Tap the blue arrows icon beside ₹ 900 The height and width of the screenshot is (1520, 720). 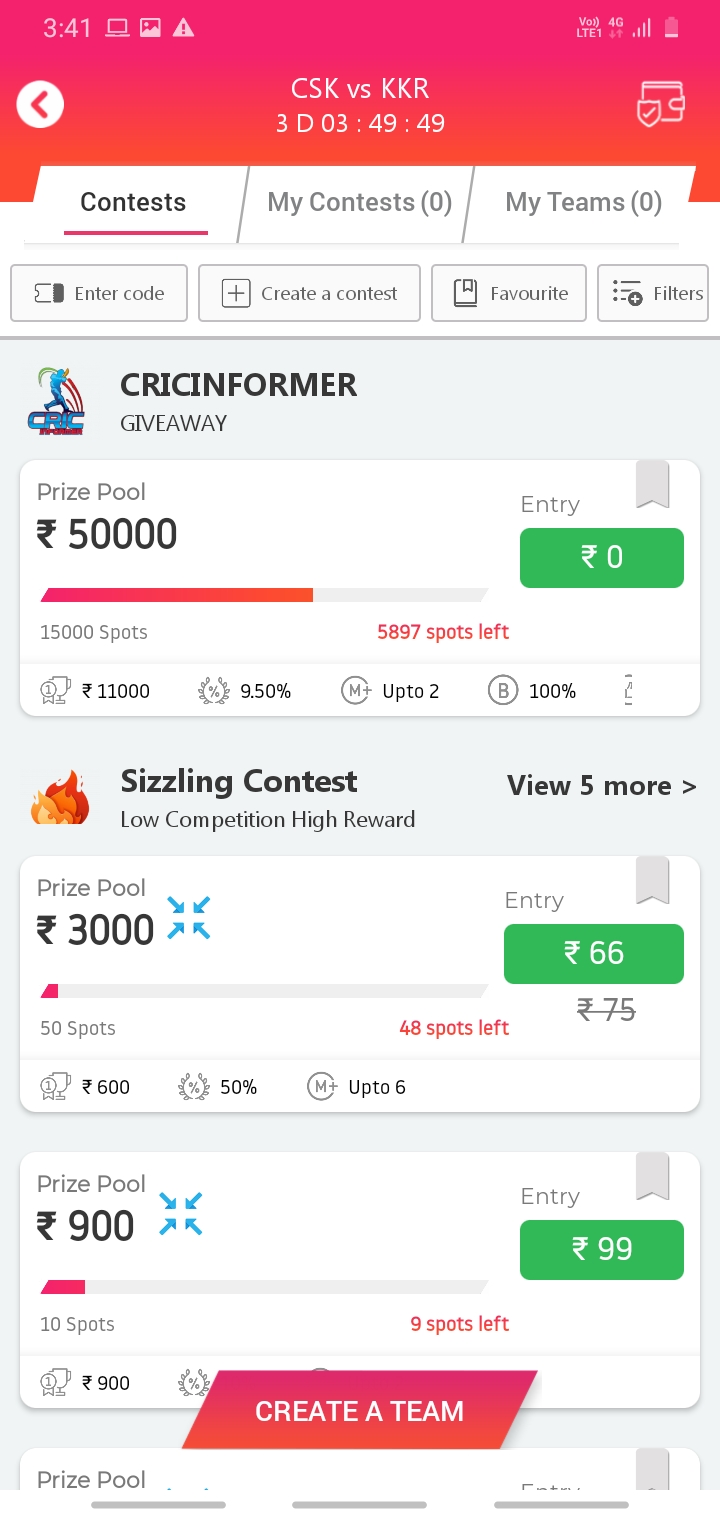tap(181, 1214)
